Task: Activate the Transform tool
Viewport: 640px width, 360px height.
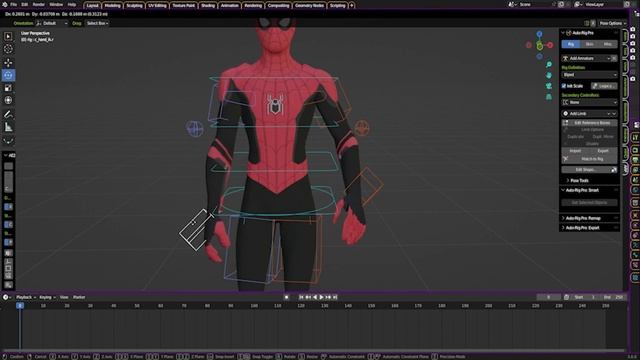Action: [x=8, y=100]
